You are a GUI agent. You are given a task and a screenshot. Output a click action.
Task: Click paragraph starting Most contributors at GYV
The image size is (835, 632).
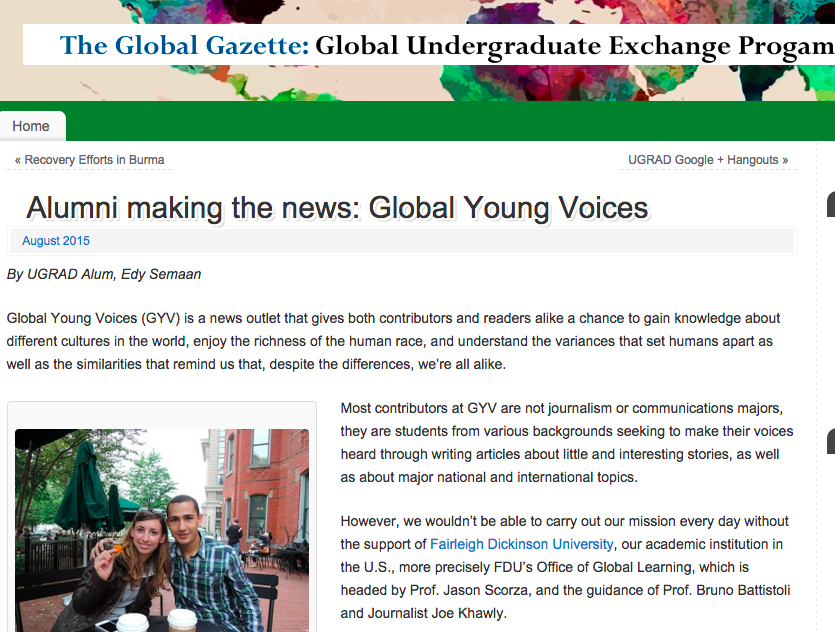(567, 442)
